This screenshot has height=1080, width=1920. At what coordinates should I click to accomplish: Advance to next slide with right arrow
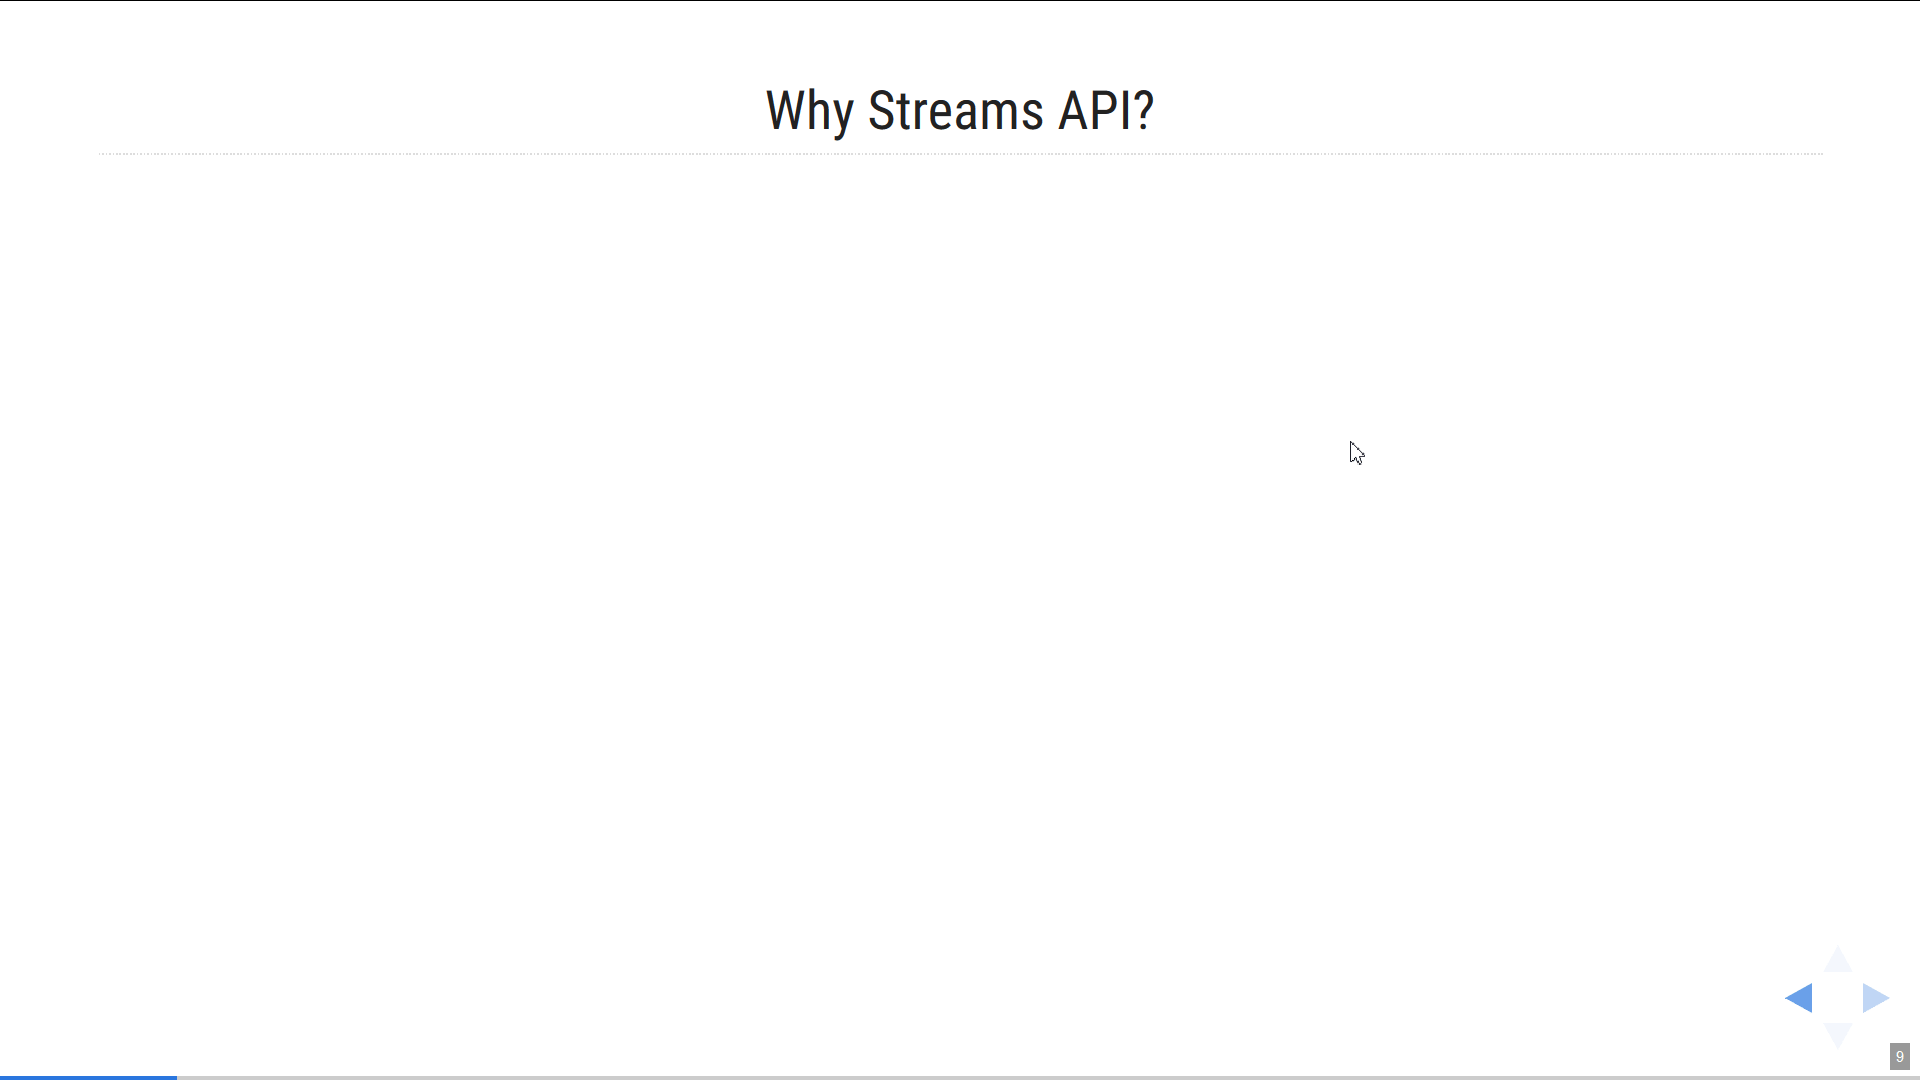(x=1876, y=998)
